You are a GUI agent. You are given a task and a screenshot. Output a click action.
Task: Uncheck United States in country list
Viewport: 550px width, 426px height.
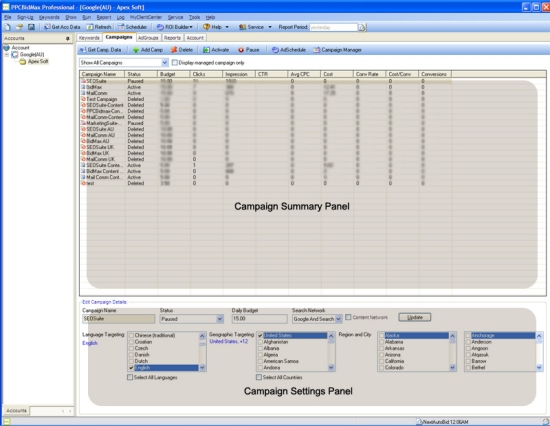coord(260,335)
